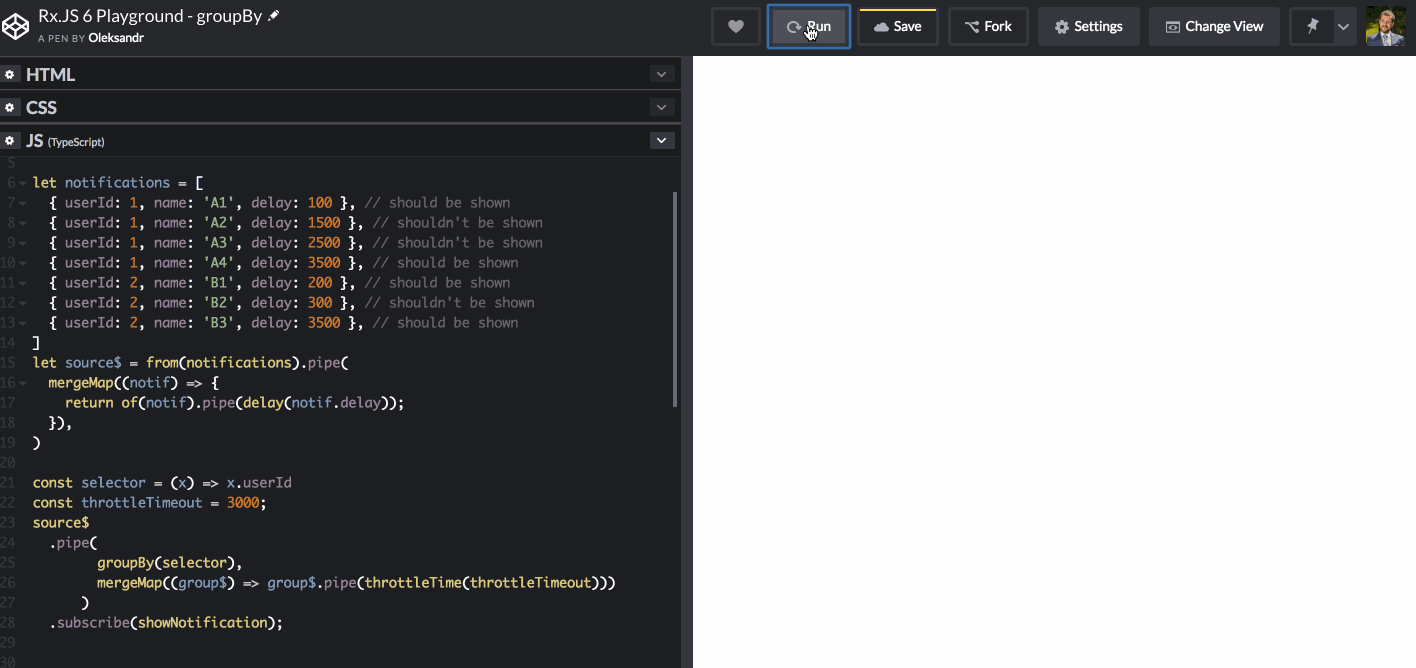This screenshot has width=1416, height=668.
Task: Fork this pen
Action: coord(988,25)
